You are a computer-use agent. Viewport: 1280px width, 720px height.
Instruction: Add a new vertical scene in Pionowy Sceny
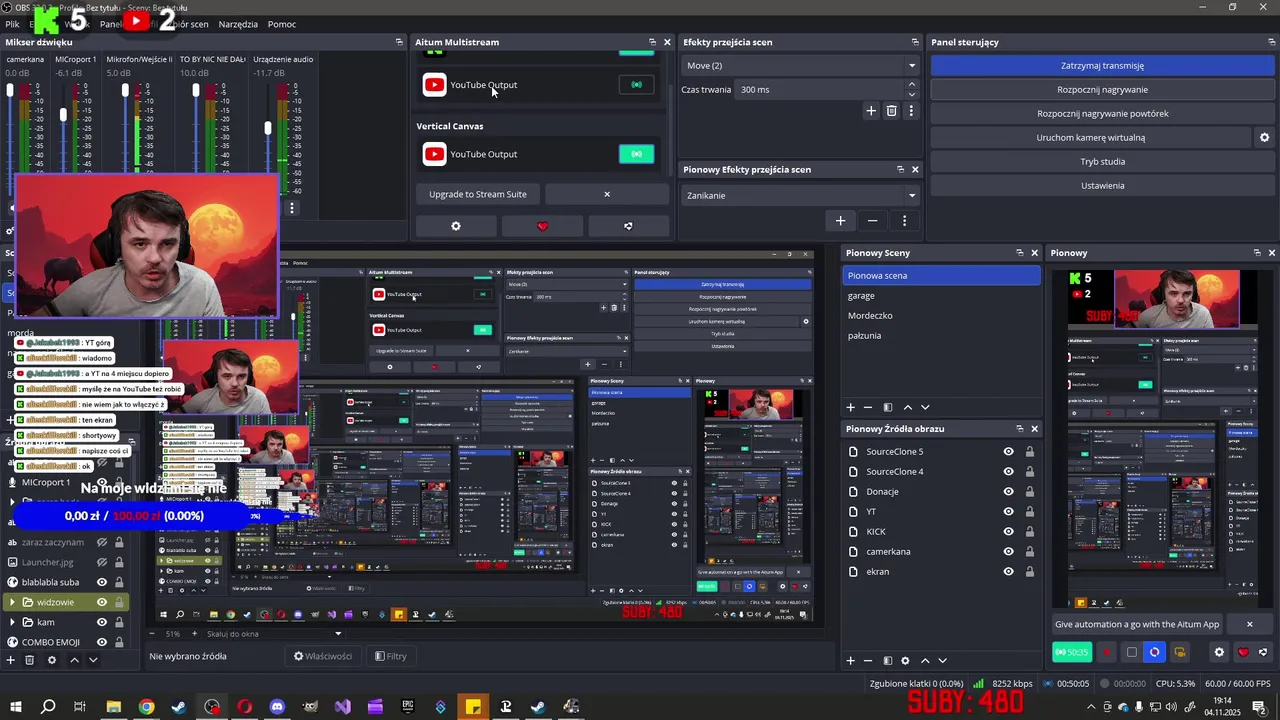[x=851, y=408]
